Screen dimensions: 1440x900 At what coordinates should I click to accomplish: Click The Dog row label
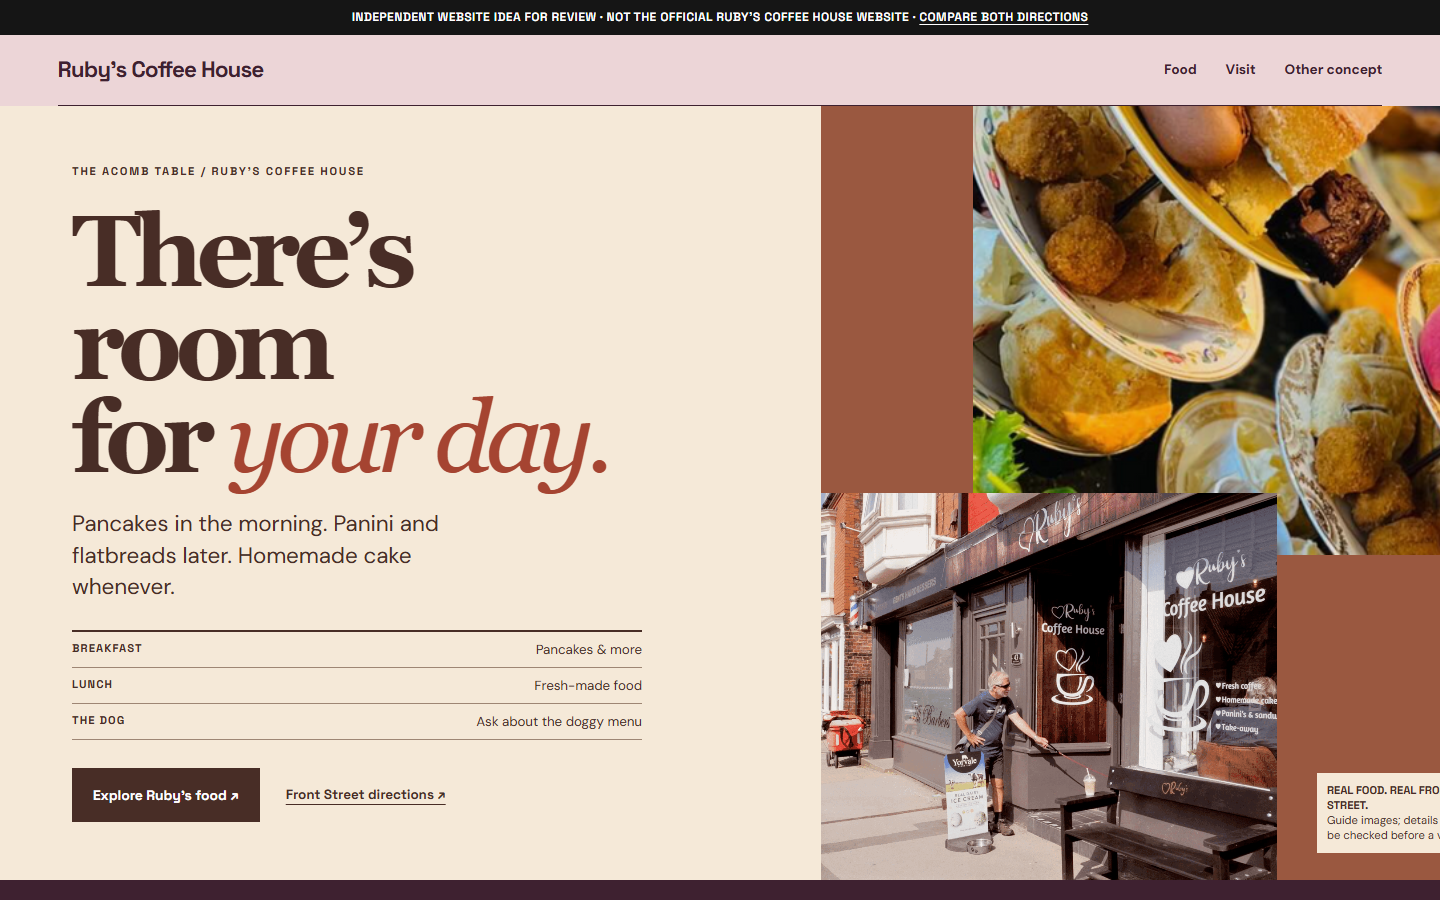[98, 721]
